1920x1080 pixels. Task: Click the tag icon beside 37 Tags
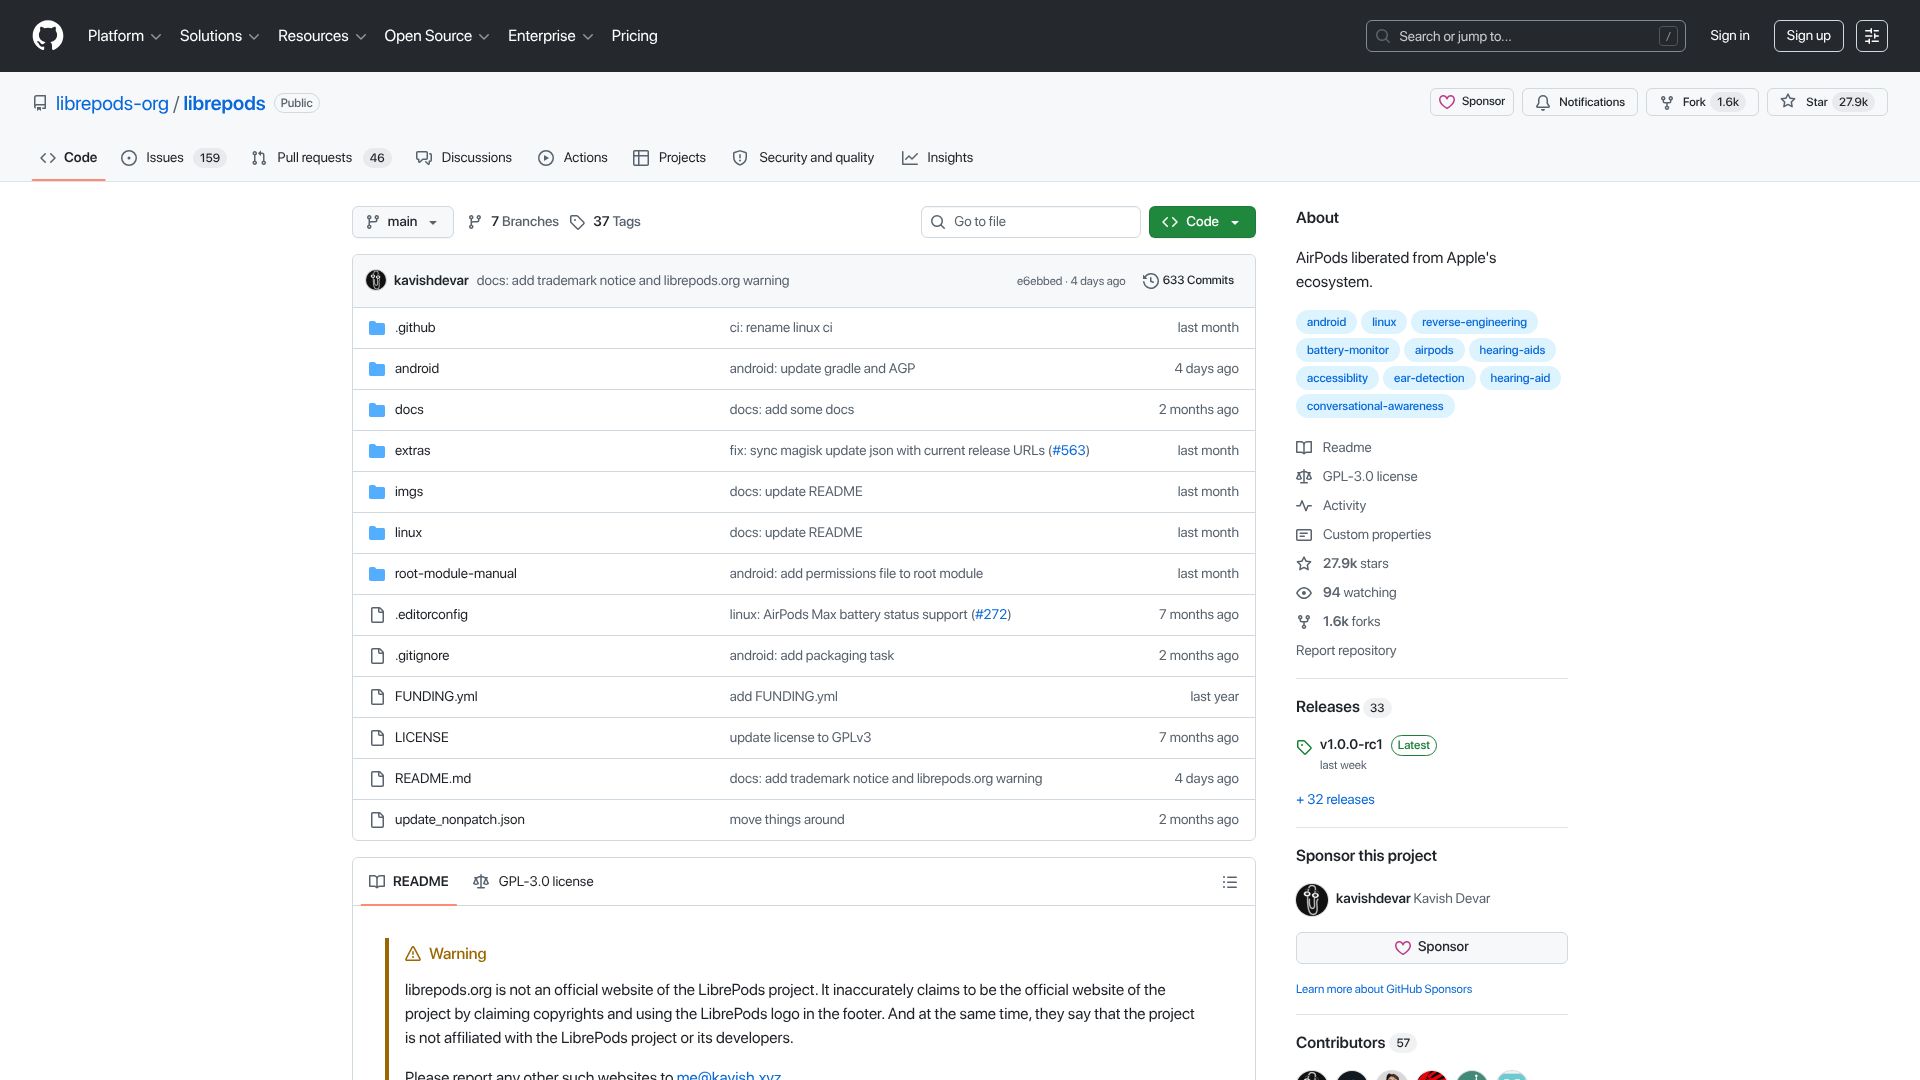[x=577, y=222]
